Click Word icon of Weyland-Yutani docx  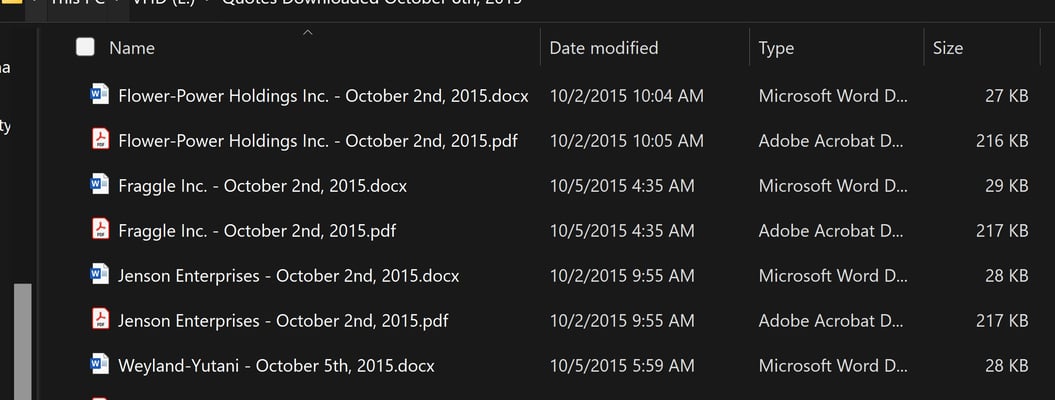100,365
